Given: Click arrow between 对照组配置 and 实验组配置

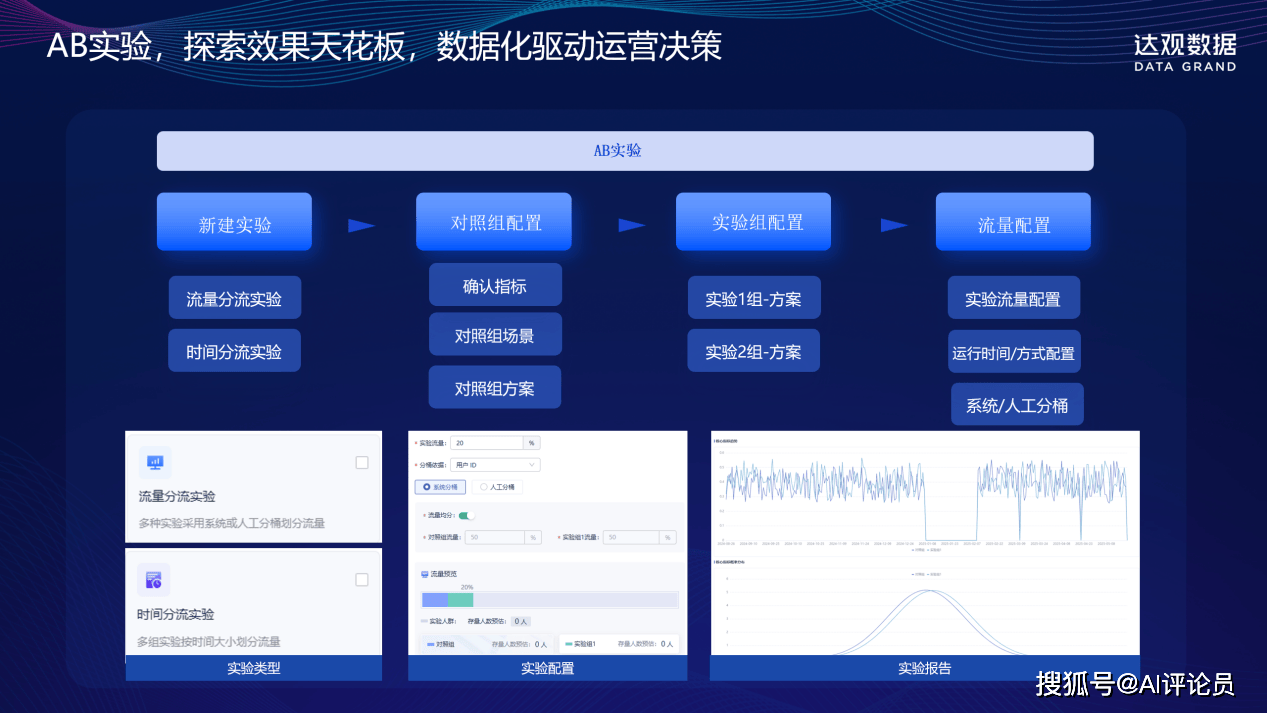Looking at the screenshot, I should pyautogui.click(x=632, y=225).
